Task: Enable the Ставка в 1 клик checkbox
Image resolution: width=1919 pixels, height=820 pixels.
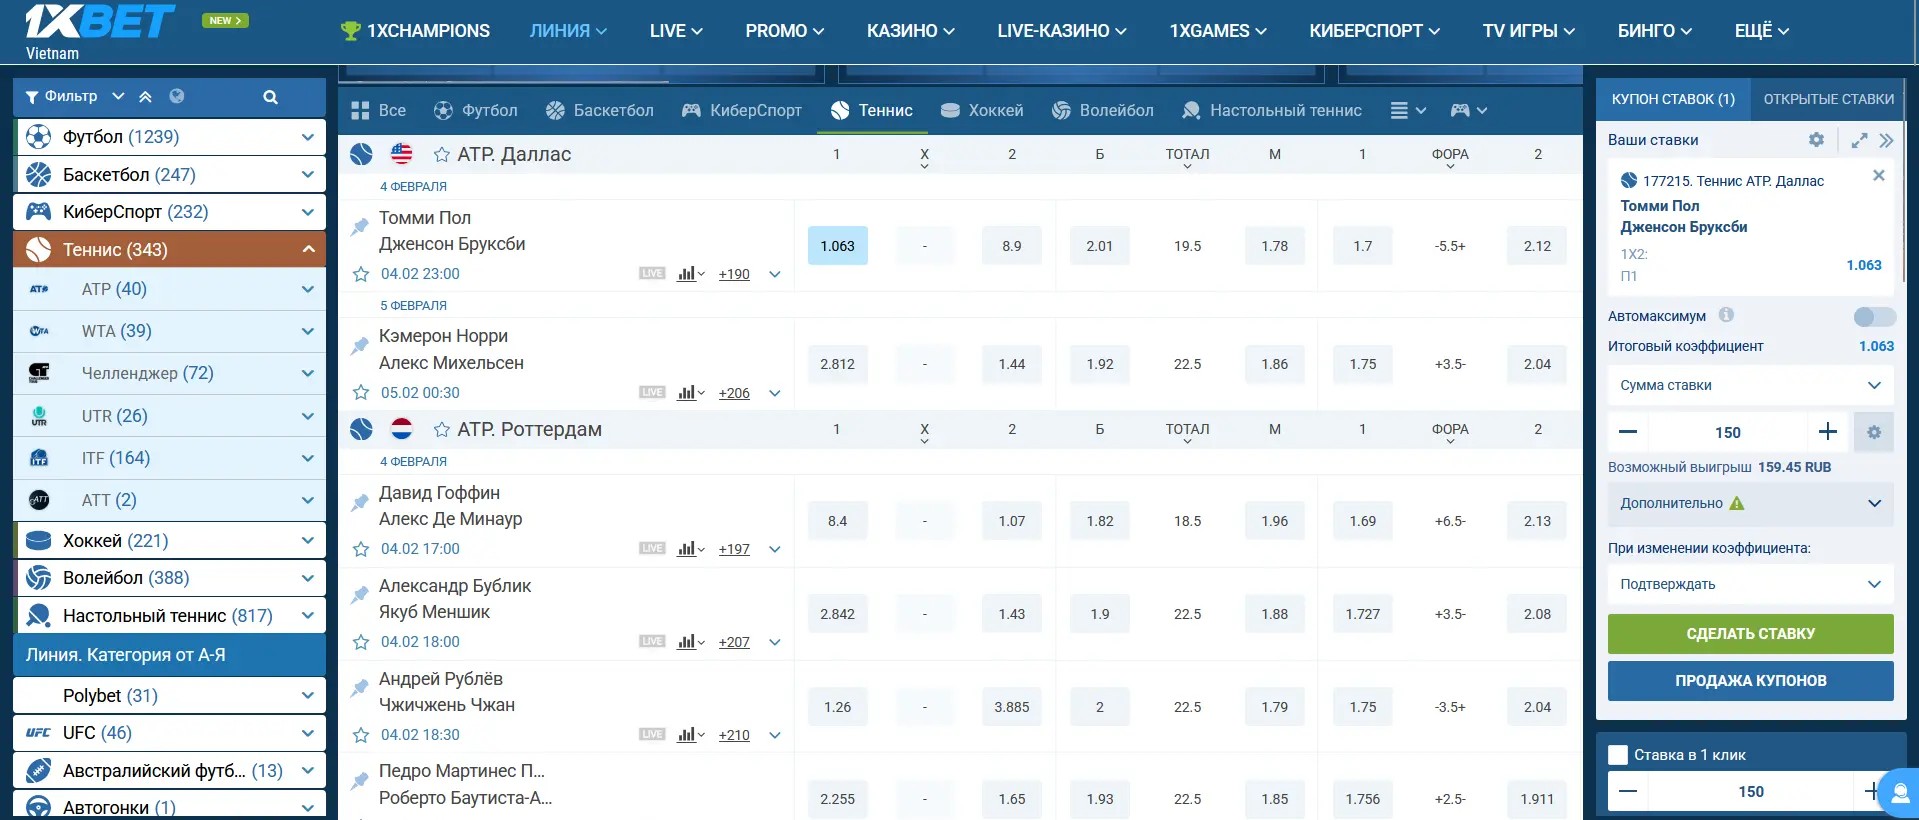Action: pyautogui.click(x=1617, y=755)
